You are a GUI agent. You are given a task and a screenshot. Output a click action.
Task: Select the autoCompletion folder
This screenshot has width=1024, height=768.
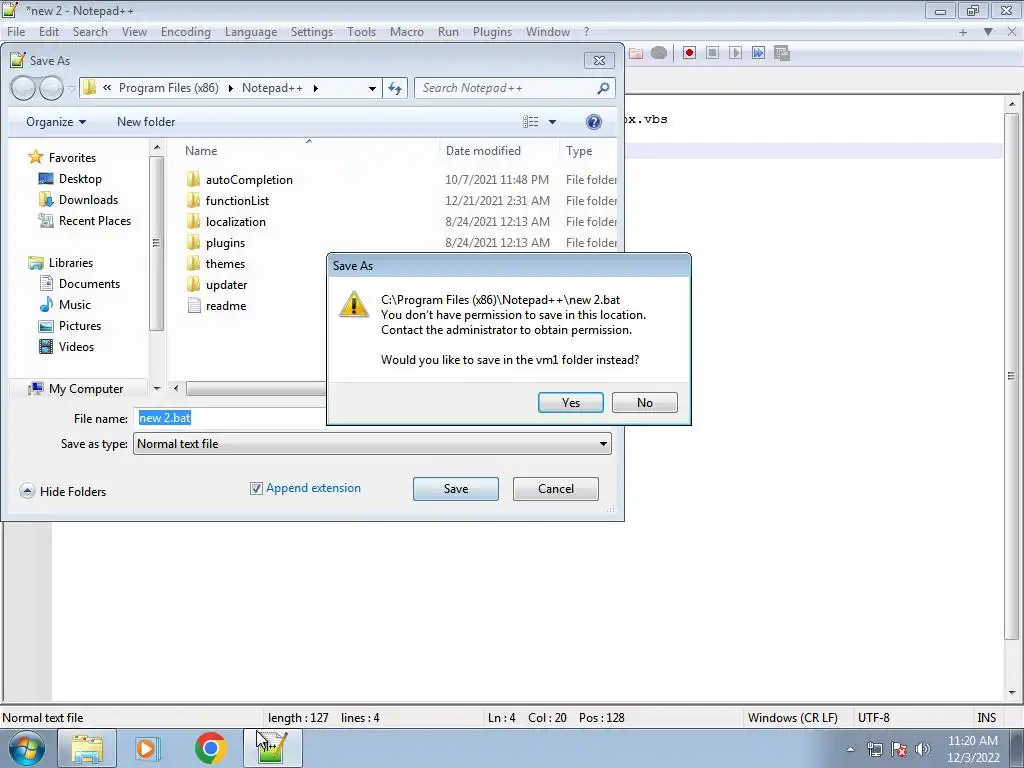(239, 180)
